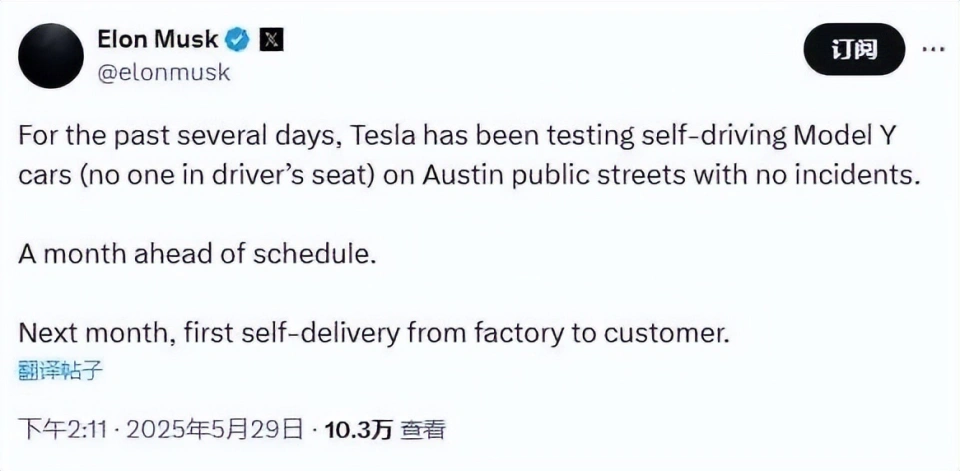Screen dimensions: 960x471
Task: Open the @elonmusk handle link
Action: pos(163,73)
